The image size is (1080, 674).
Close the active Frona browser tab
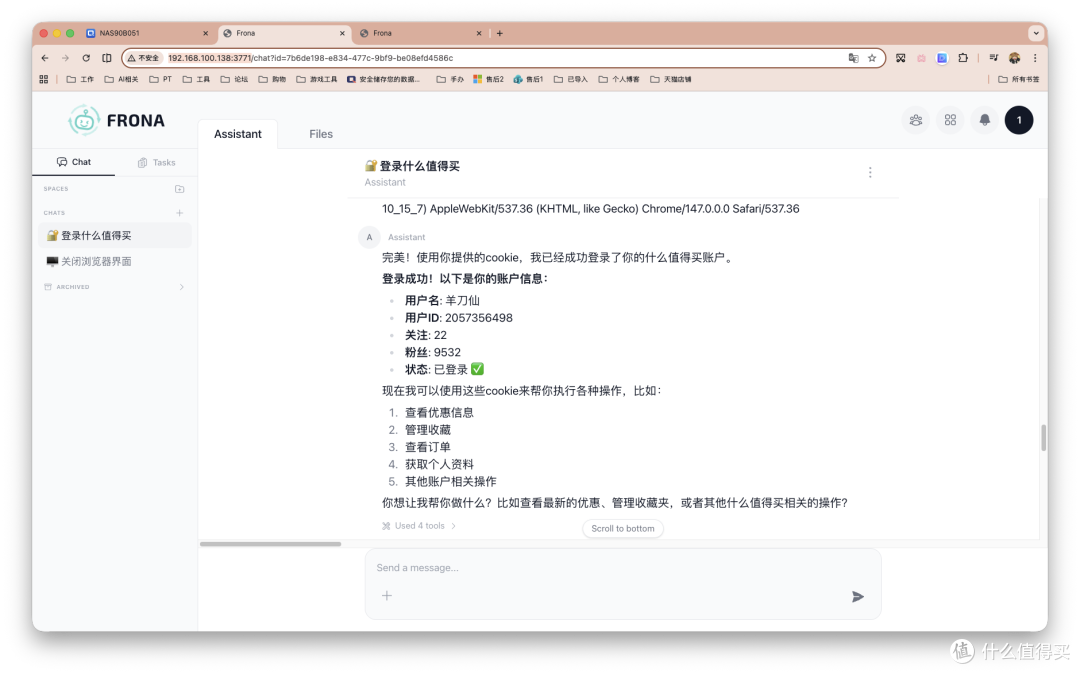[x=342, y=33]
